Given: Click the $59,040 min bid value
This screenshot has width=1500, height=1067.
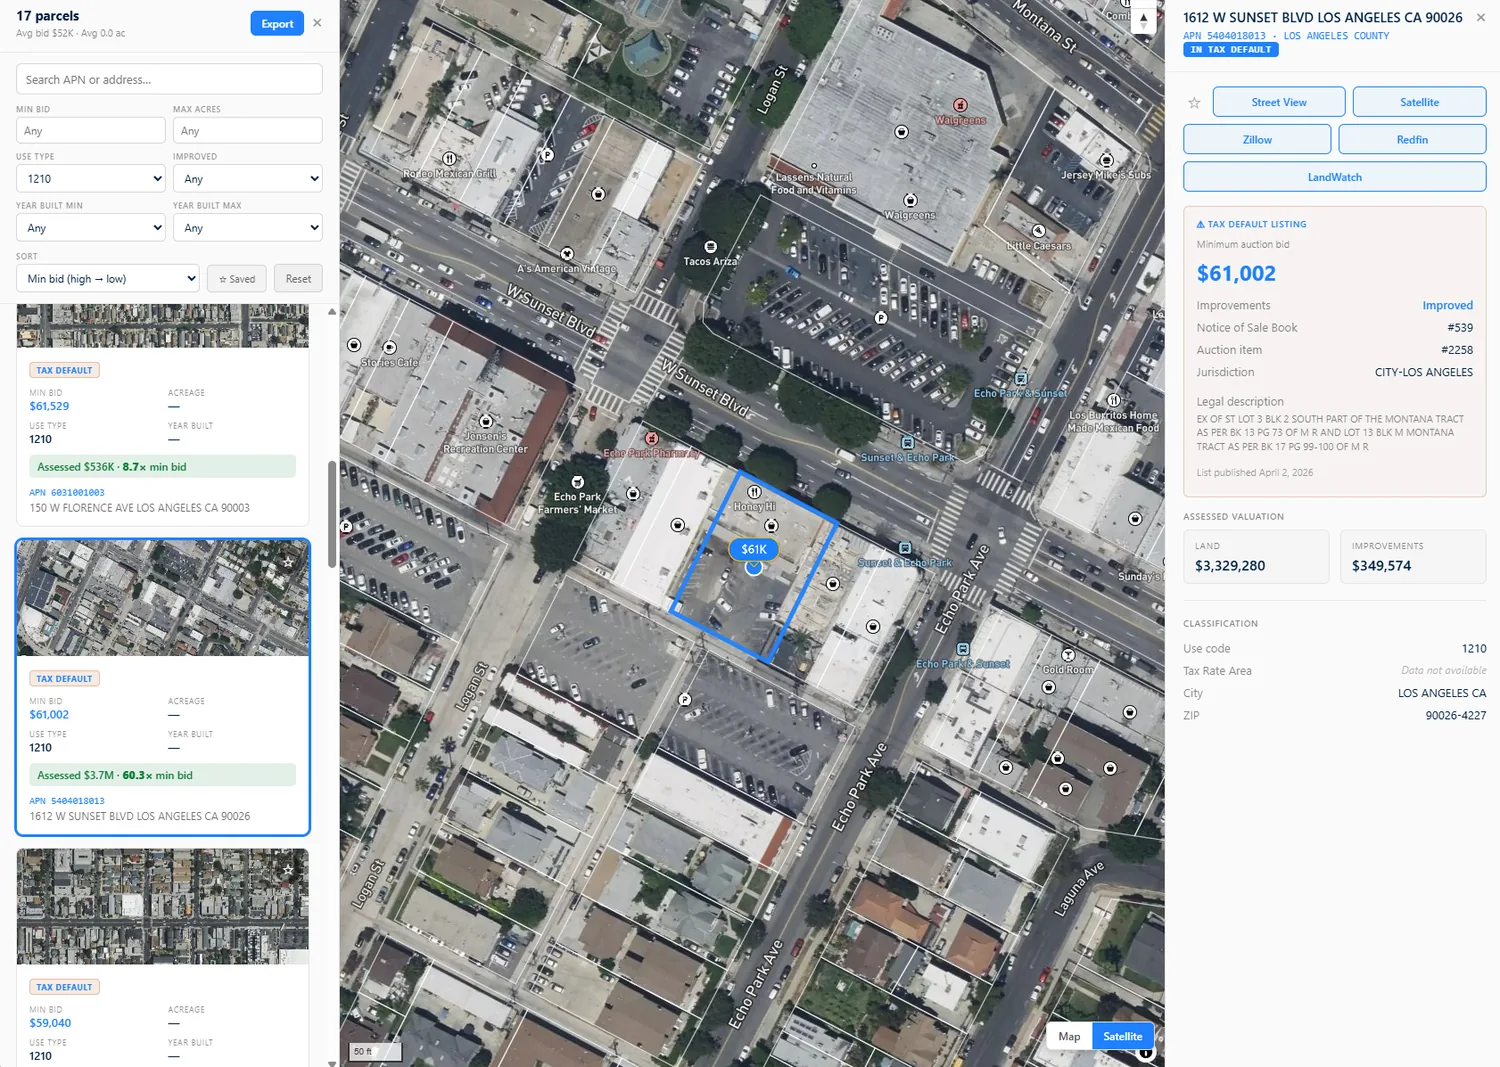Looking at the screenshot, I should [x=50, y=1023].
